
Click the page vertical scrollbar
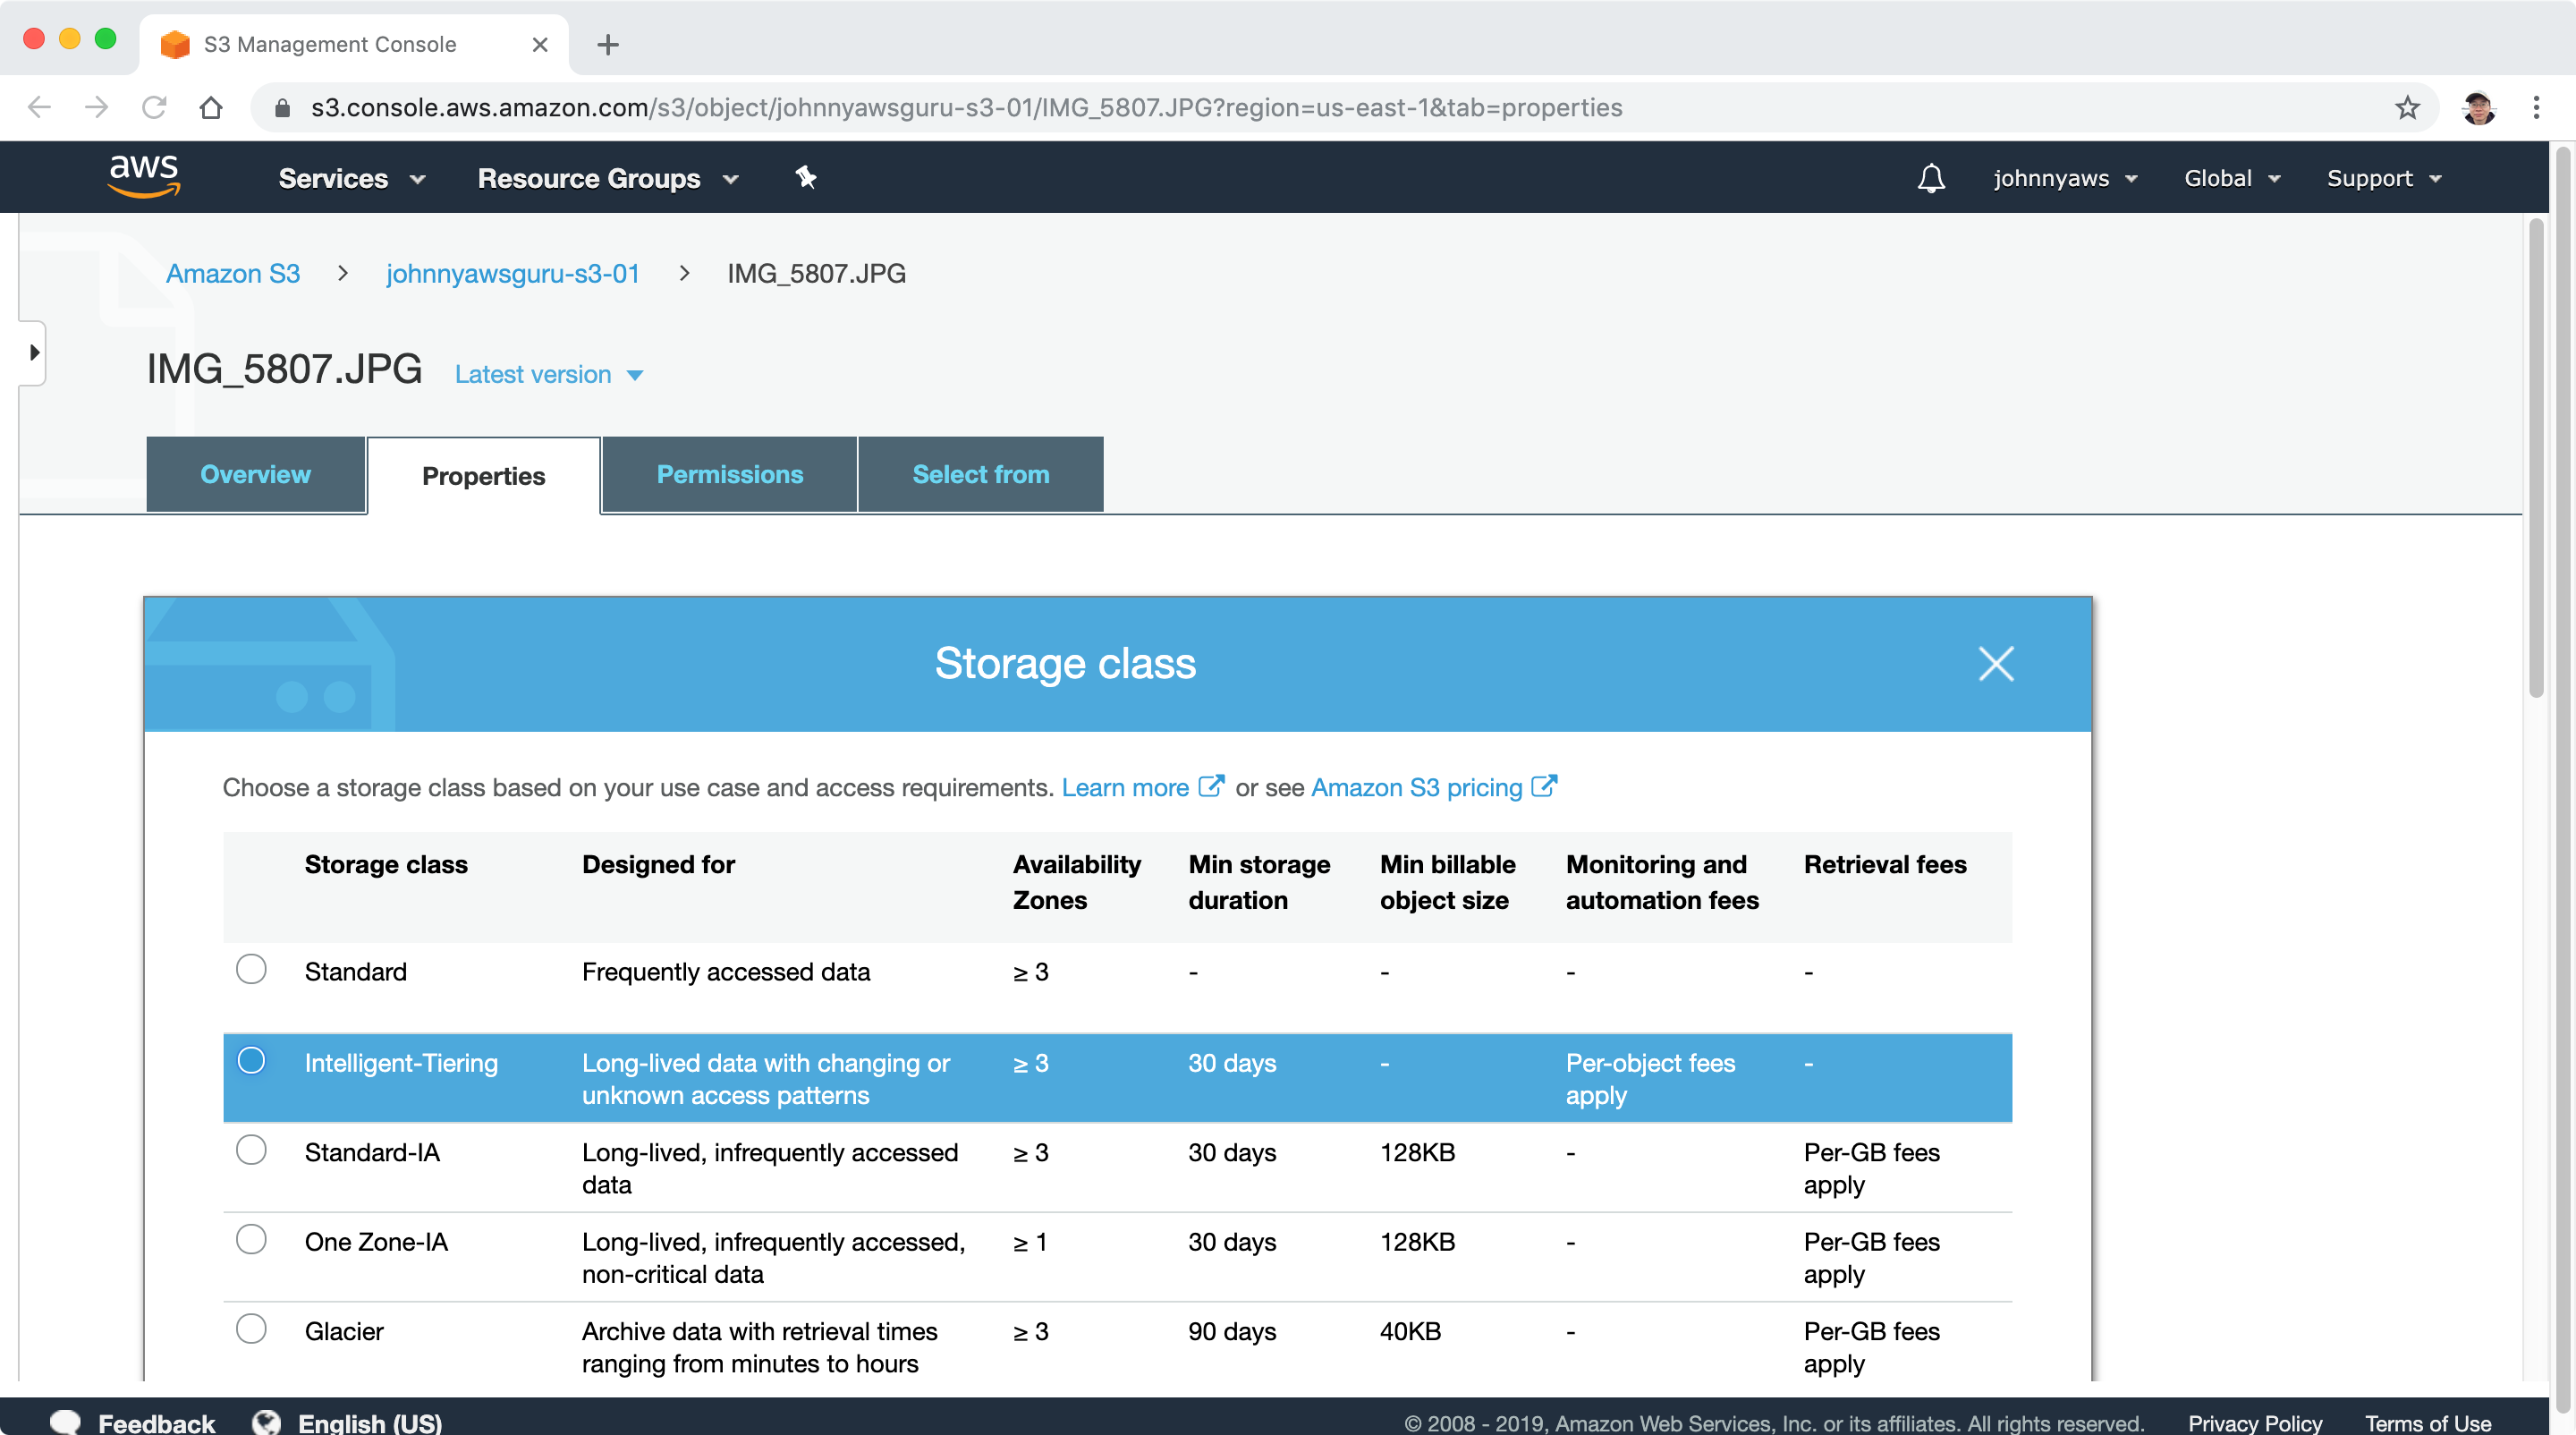click(2536, 460)
